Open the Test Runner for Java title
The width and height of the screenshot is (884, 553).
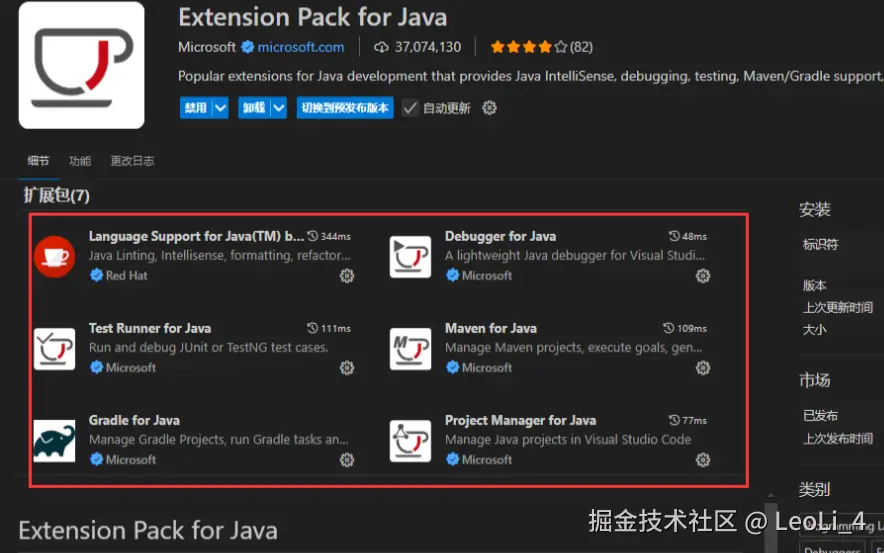point(150,328)
